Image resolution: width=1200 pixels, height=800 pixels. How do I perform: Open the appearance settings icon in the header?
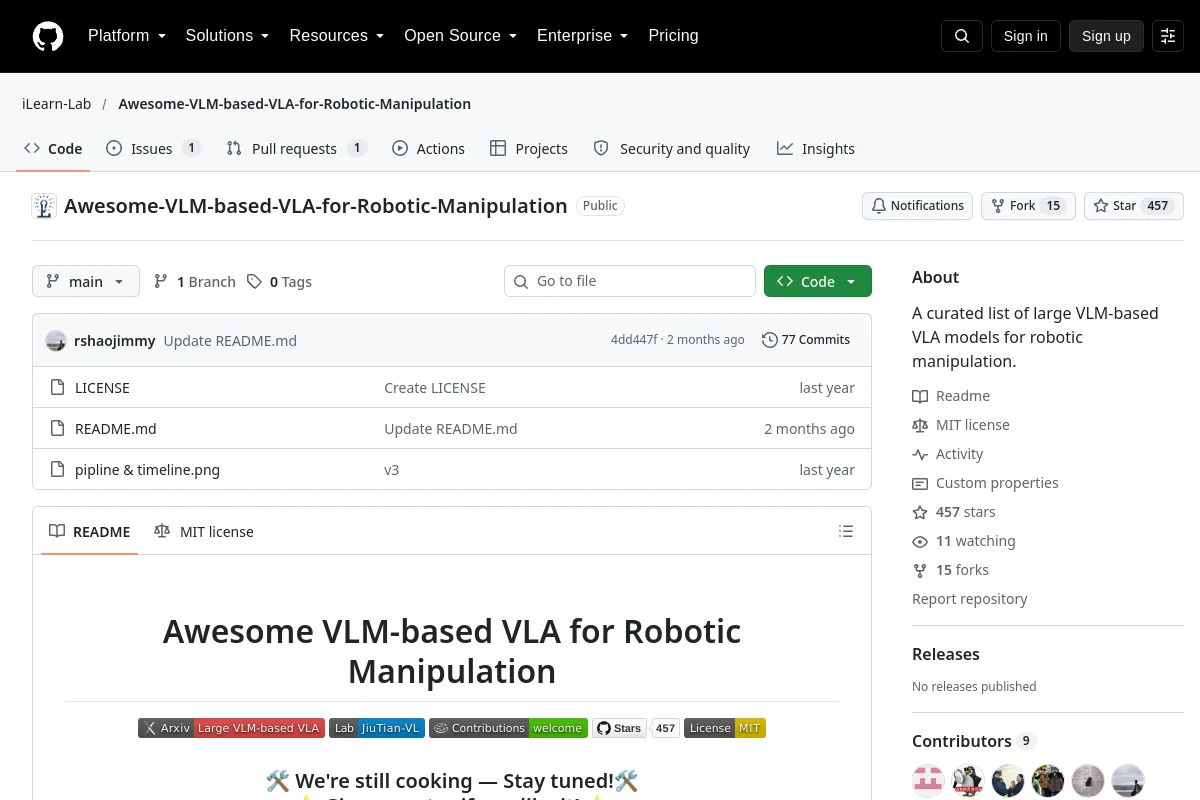(x=1168, y=36)
